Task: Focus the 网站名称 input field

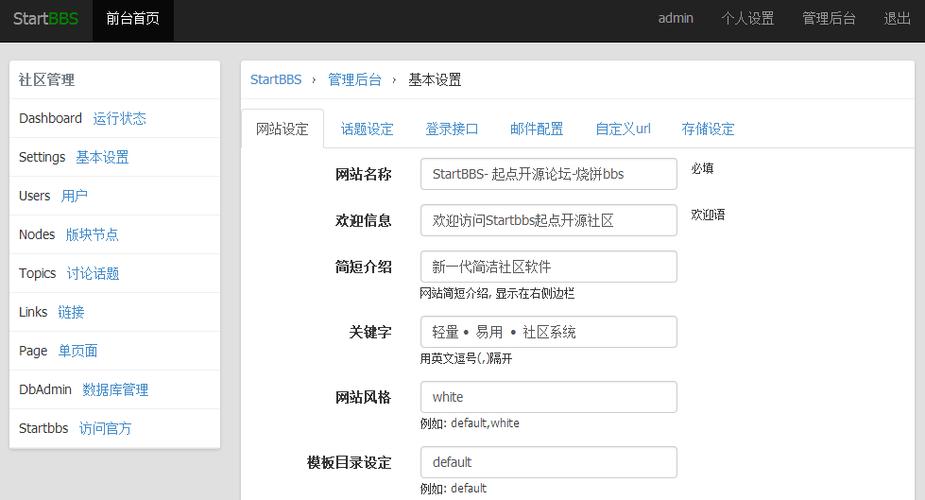Action: [x=549, y=174]
